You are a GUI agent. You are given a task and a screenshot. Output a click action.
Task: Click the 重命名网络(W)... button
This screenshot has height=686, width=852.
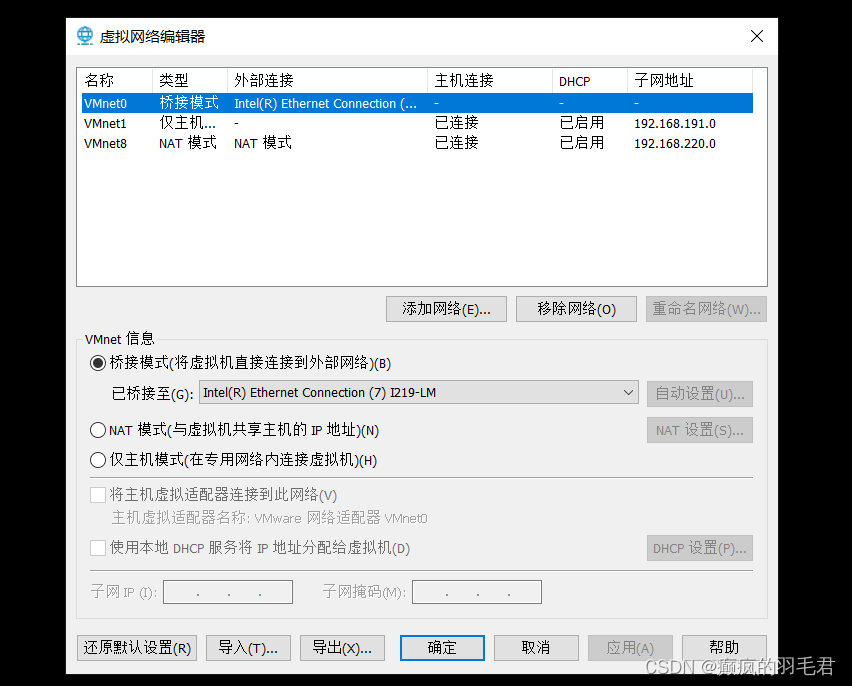706,309
